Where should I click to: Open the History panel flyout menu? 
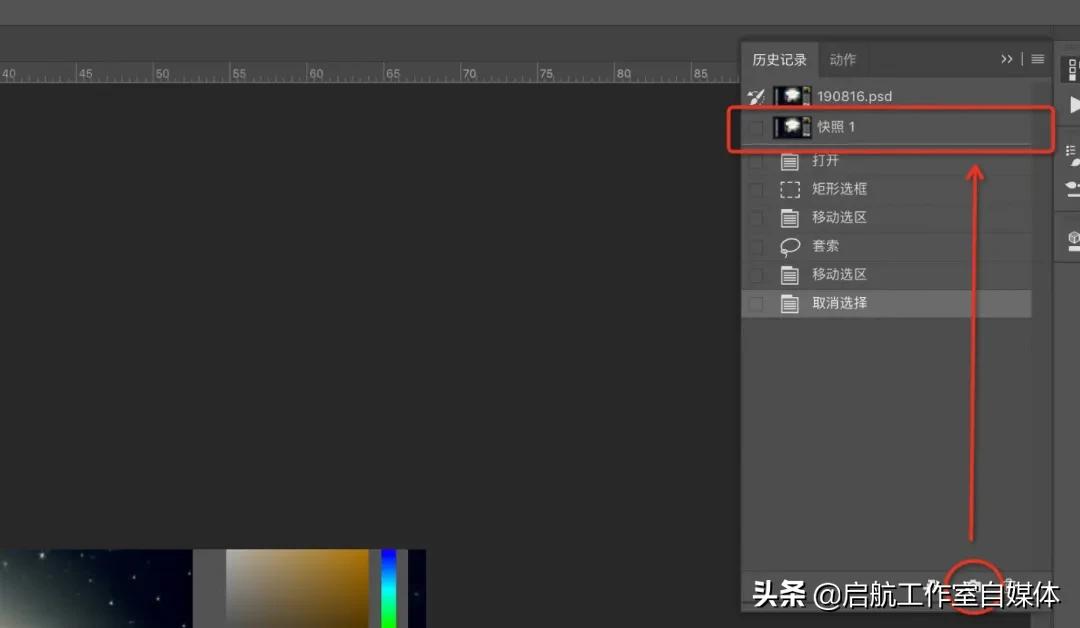coord(1037,59)
